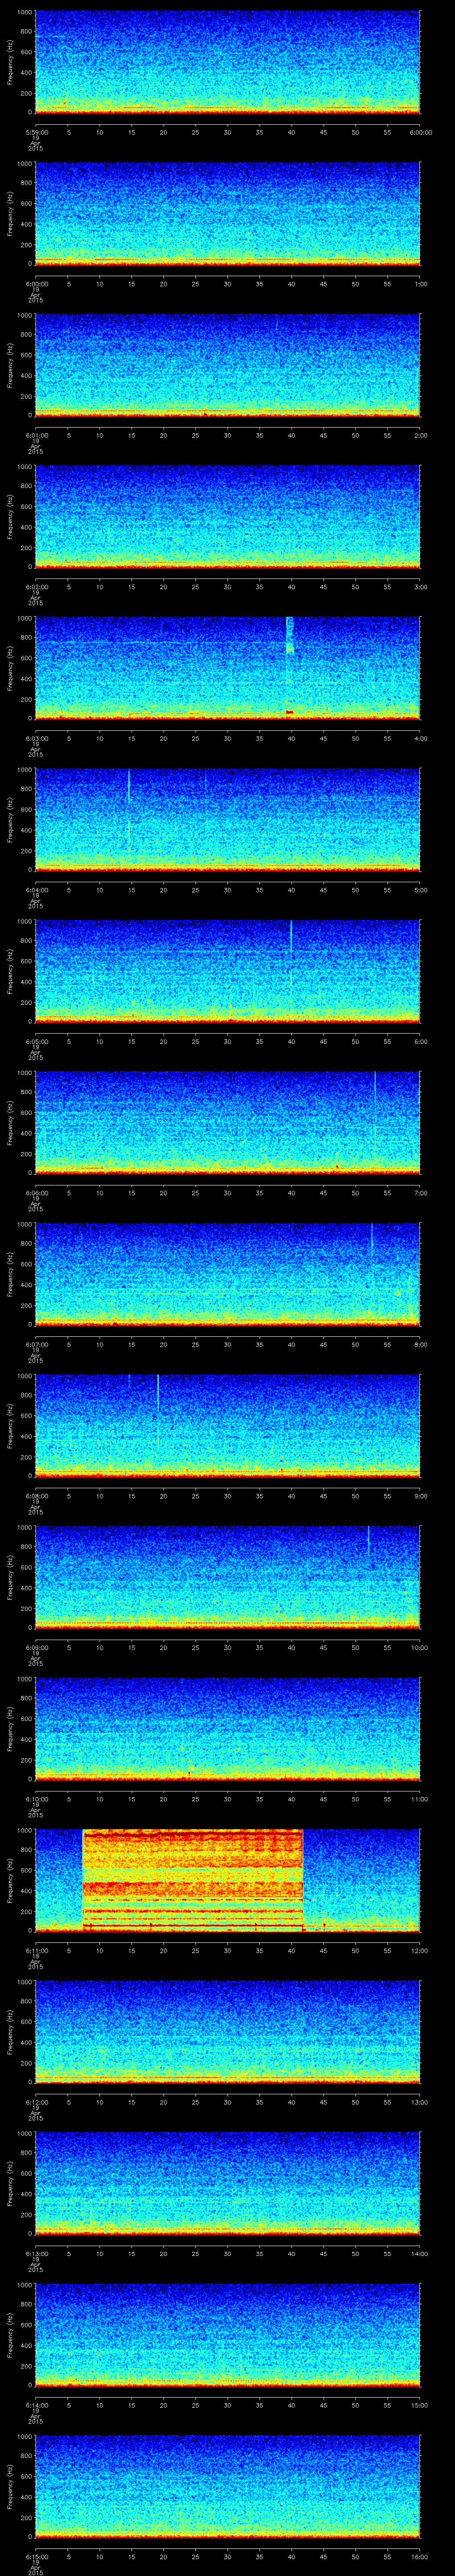
Task: Click the 2:00 end time label
Action: (420, 434)
